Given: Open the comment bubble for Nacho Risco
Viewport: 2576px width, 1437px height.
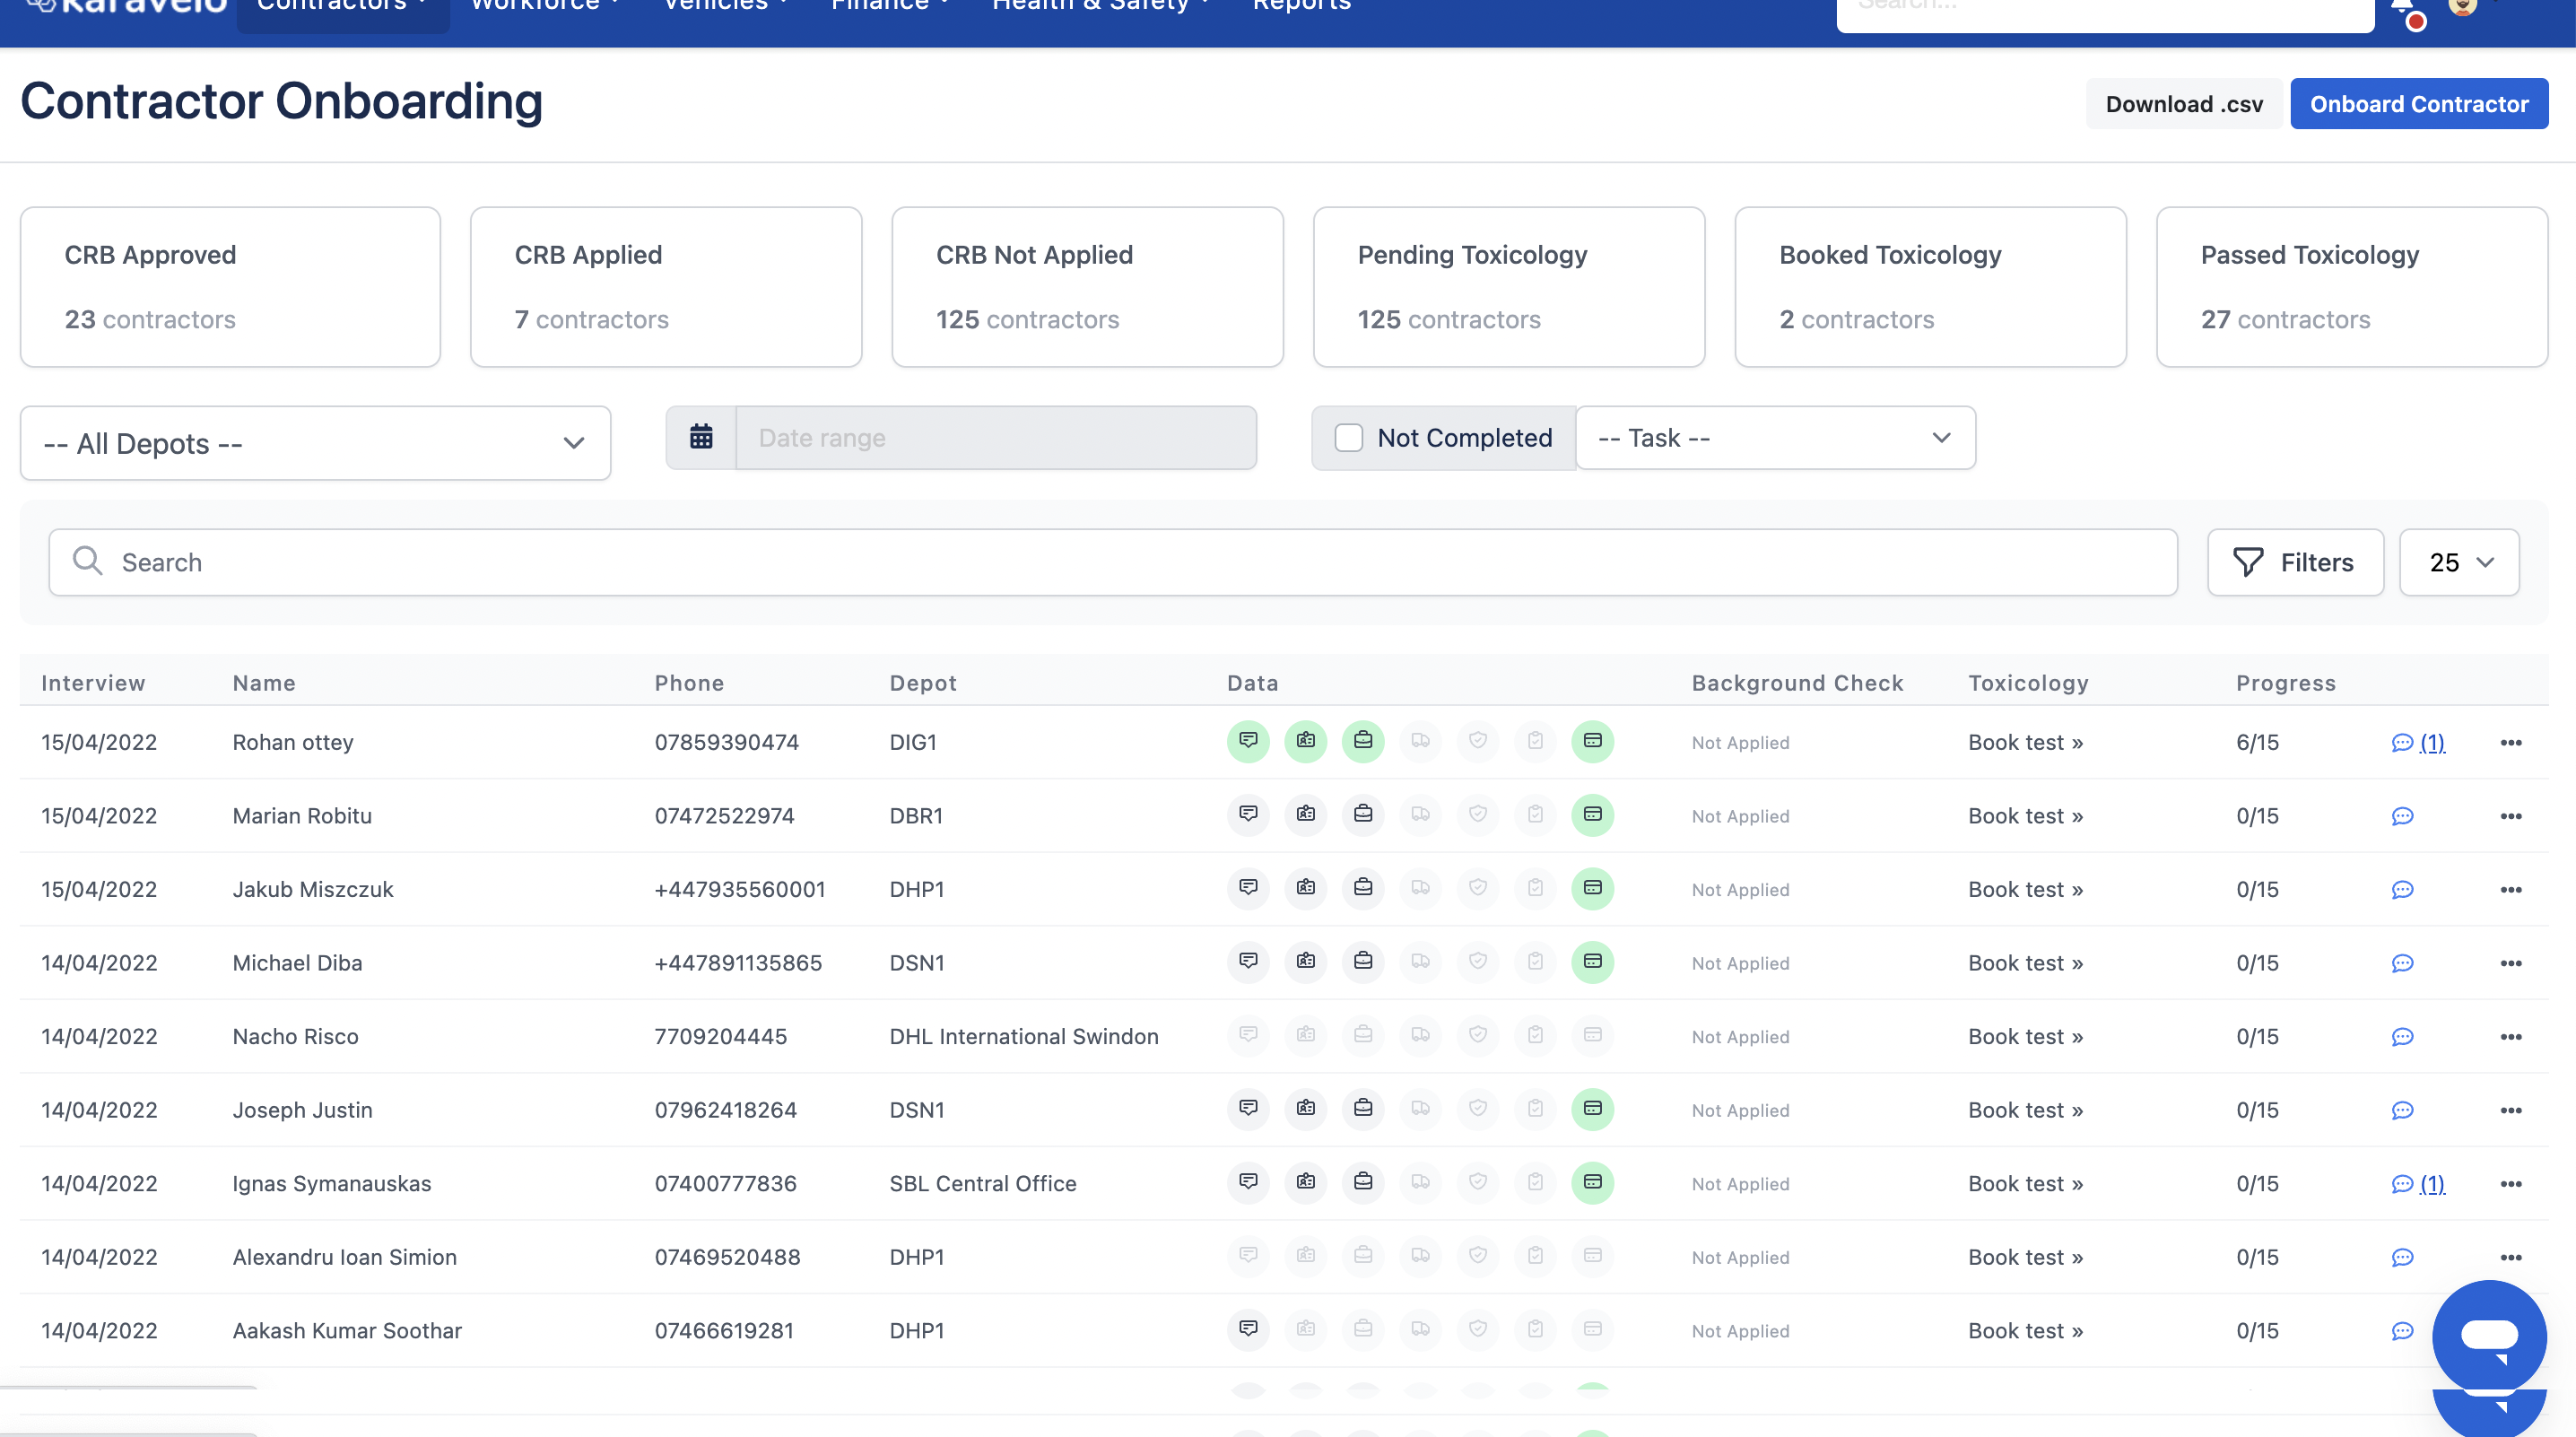Looking at the screenshot, I should pyautogui.click(x=2402, y=1036).
